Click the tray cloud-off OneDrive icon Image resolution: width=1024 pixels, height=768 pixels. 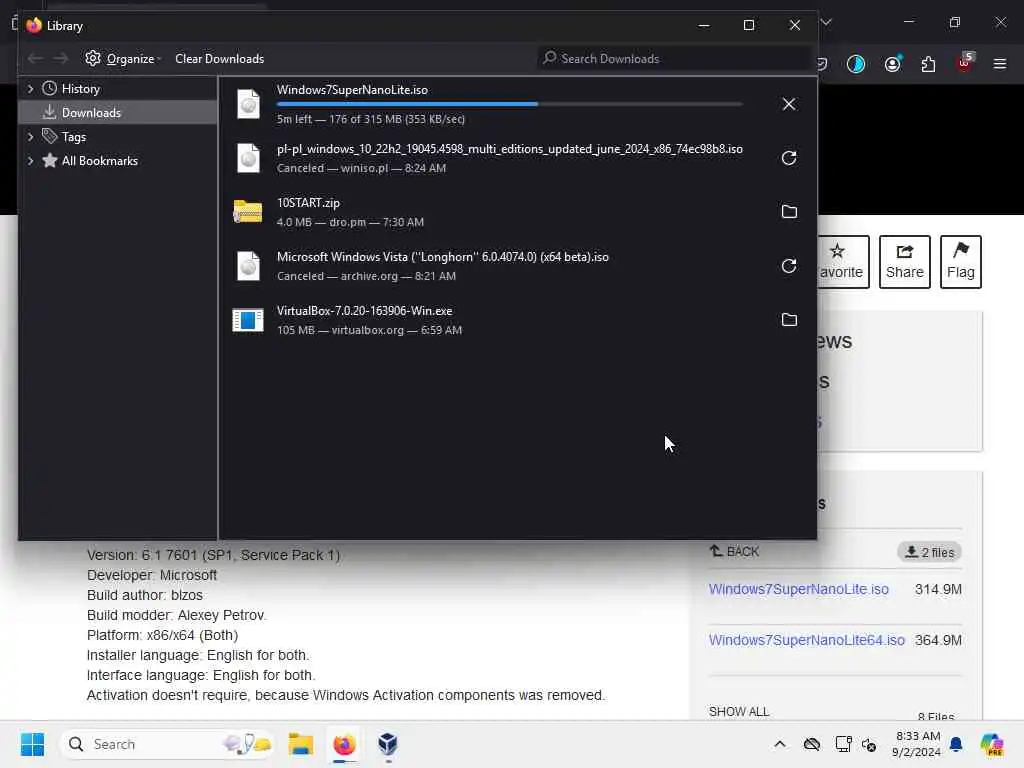(812, 744)
